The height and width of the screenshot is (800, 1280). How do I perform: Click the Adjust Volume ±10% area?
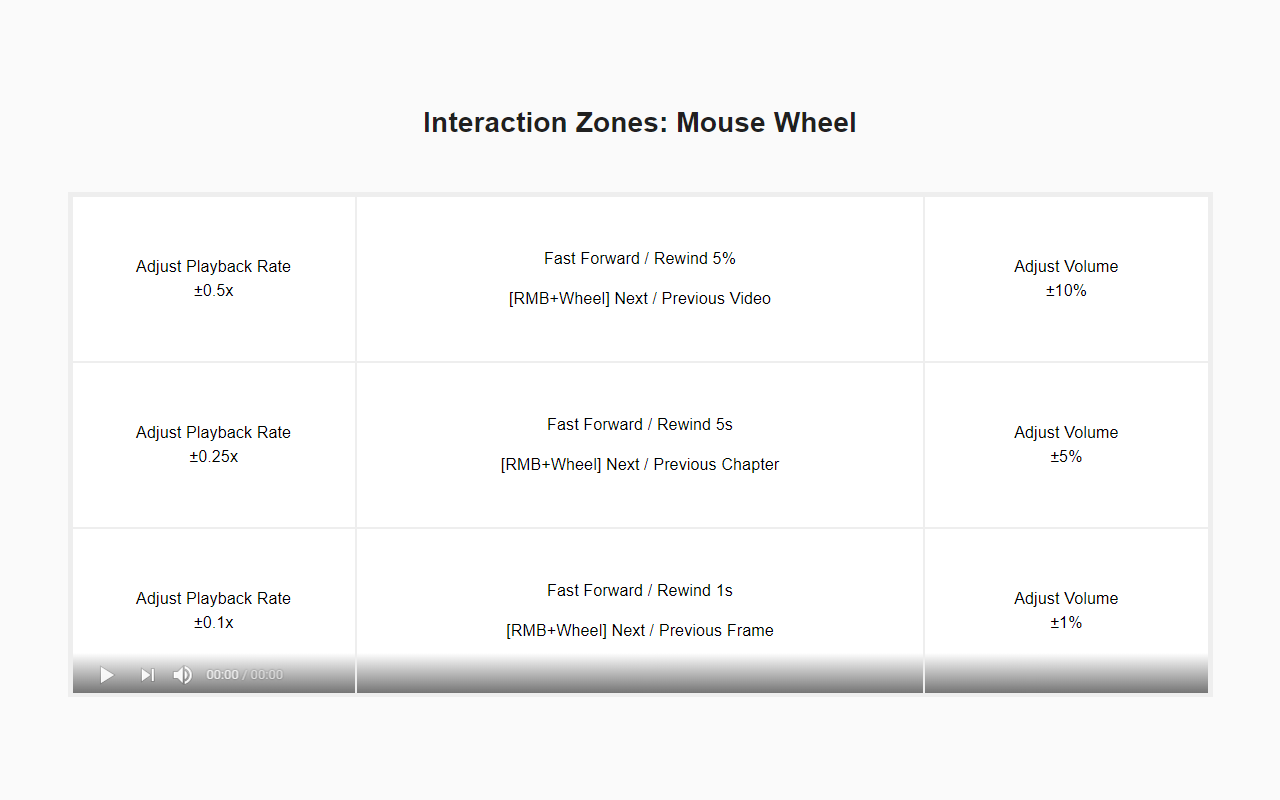[1066, 278]
